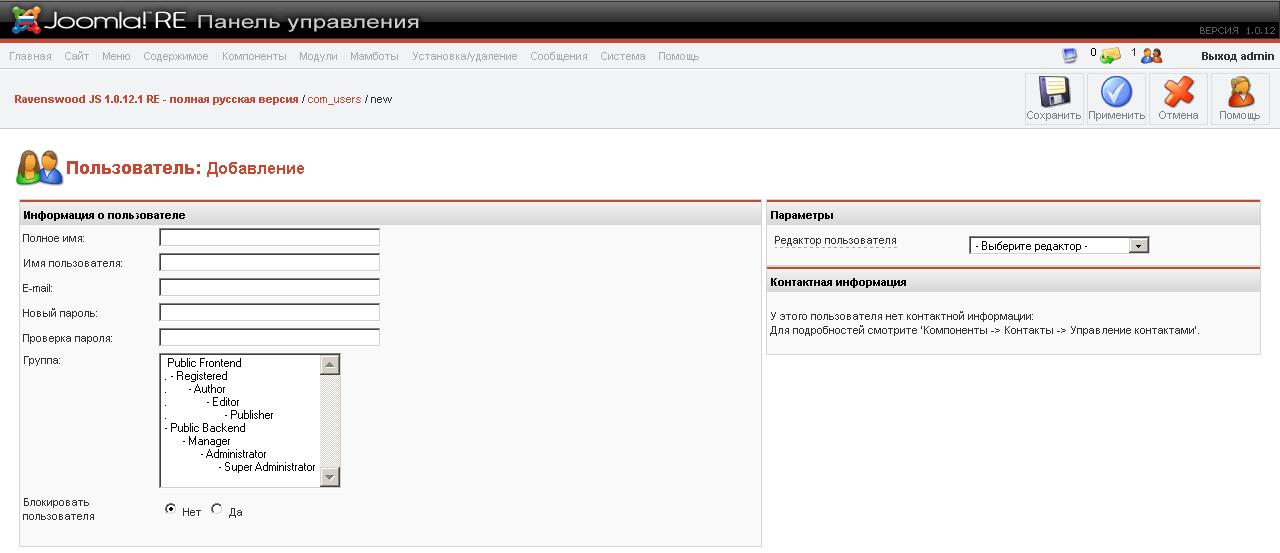The height and width of the screenshot is (553, 1280).
Task: Click the Имя пользователя input field
Action: [x=270, y=262]
